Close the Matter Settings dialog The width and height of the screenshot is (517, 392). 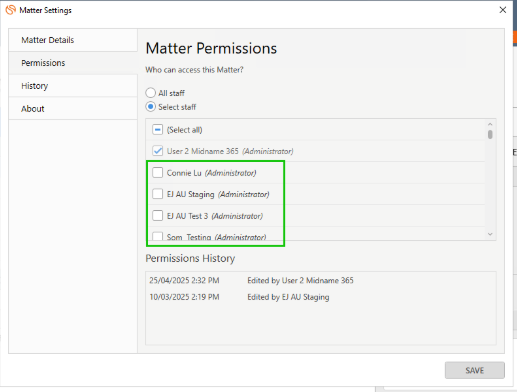pyautogui.click(x=503, y=10)
